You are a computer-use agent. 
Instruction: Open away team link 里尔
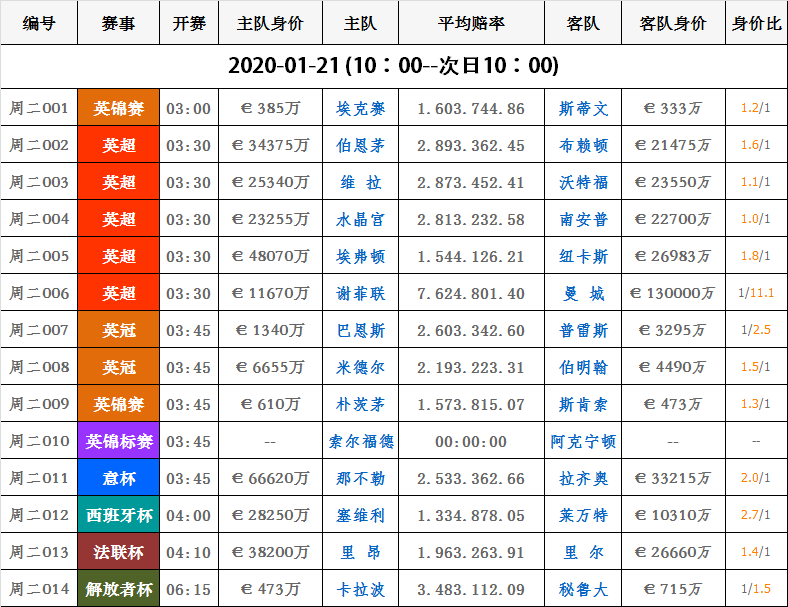coord(583,552)
